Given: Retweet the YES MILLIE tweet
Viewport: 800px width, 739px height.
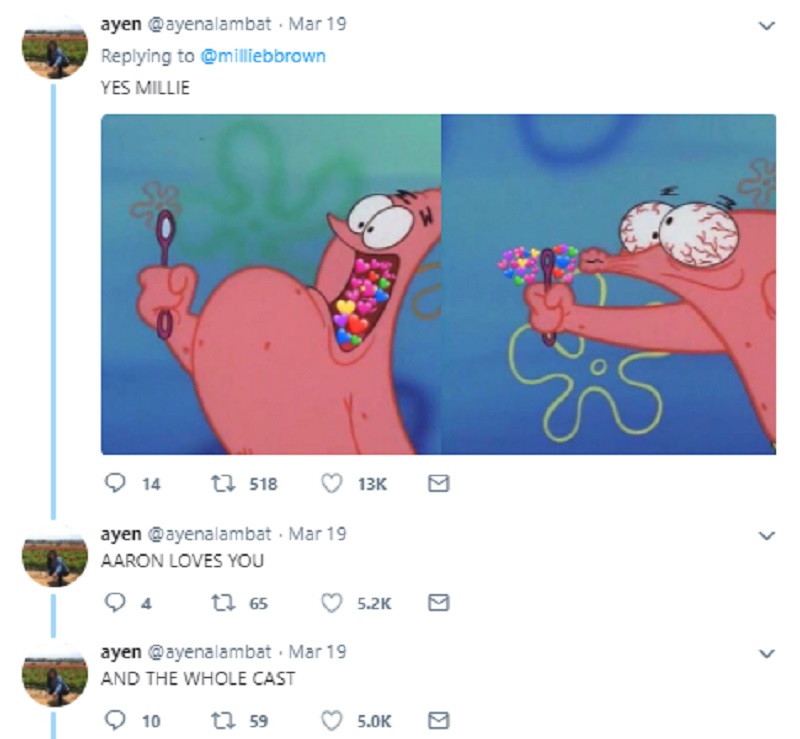Looking at the screenshot, I should pyautogui.click(x=223, y=483).
